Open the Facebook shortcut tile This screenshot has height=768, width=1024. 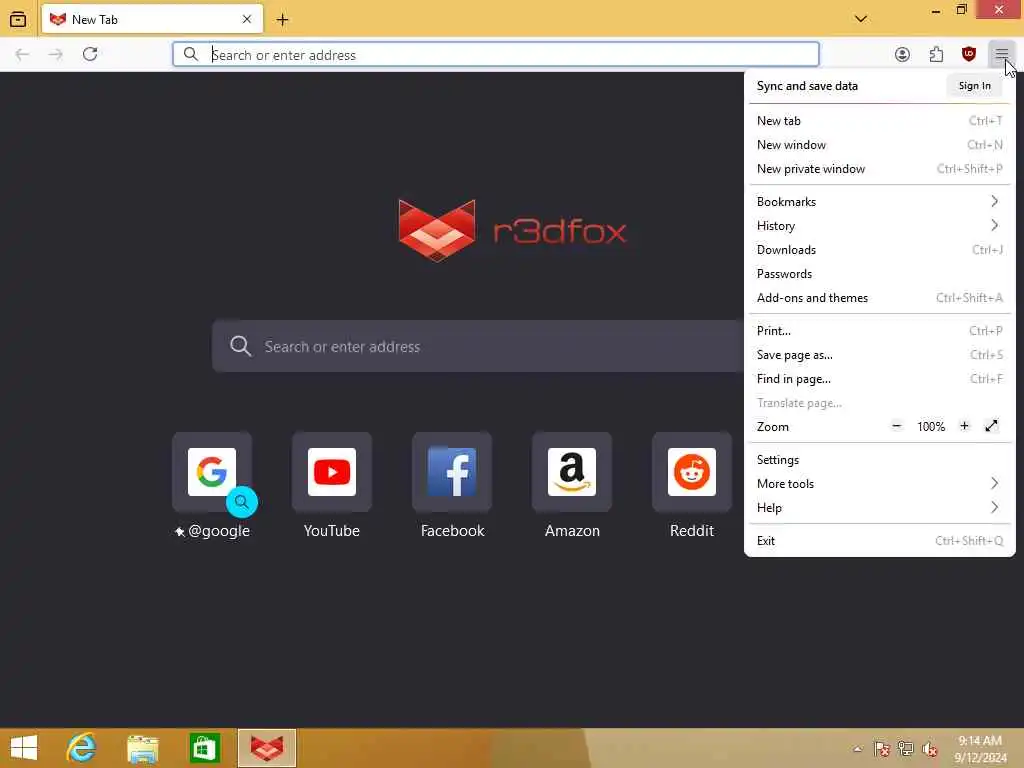[x=452, y=472]
